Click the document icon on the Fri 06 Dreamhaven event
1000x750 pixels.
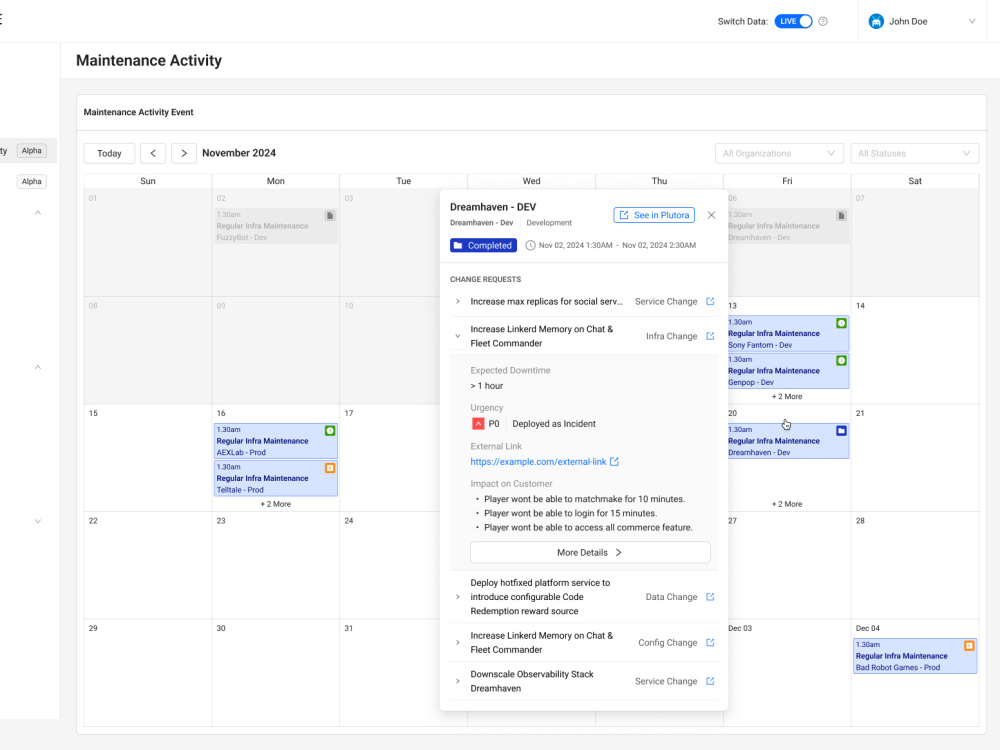click(x=841, y=216)
